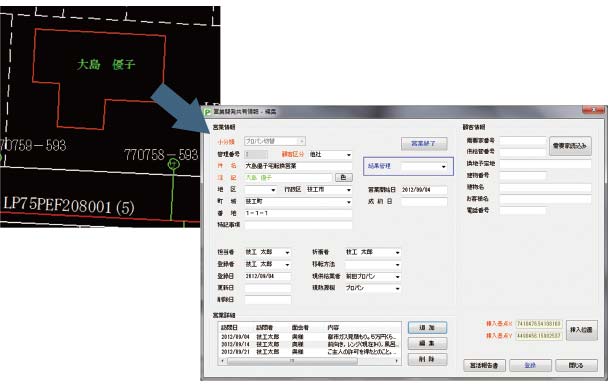Viewport: 608px width, 386px height.
Task: Click the 営業終了 button
Action: (x=424, y=144)
